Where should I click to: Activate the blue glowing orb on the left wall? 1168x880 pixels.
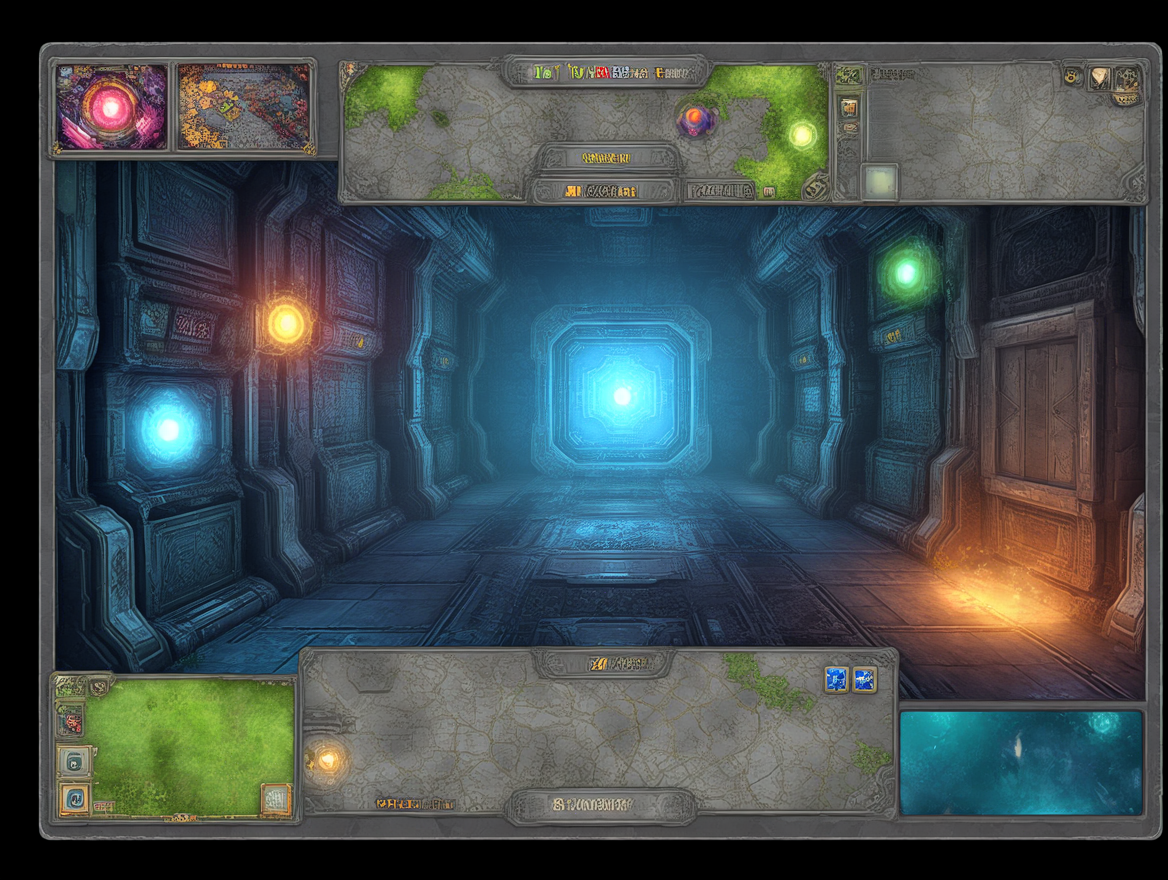(x=168, y=429)
